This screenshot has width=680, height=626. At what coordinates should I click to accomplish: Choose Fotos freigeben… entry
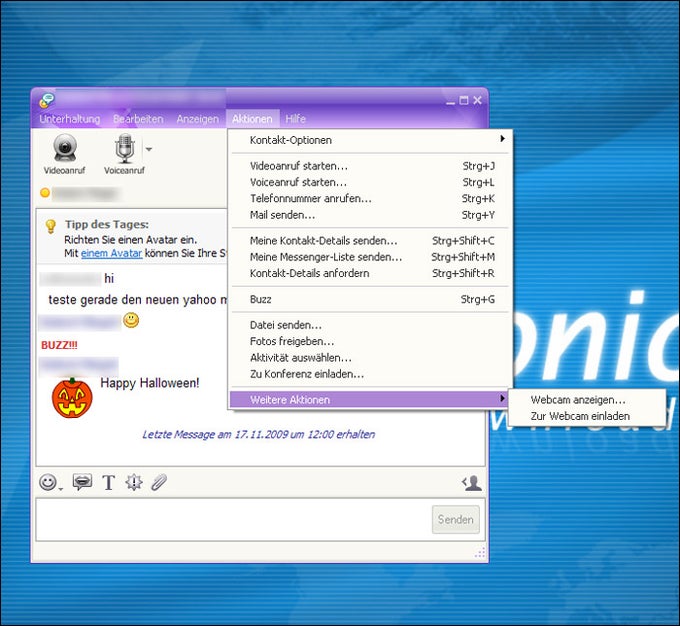coord(370,341)
